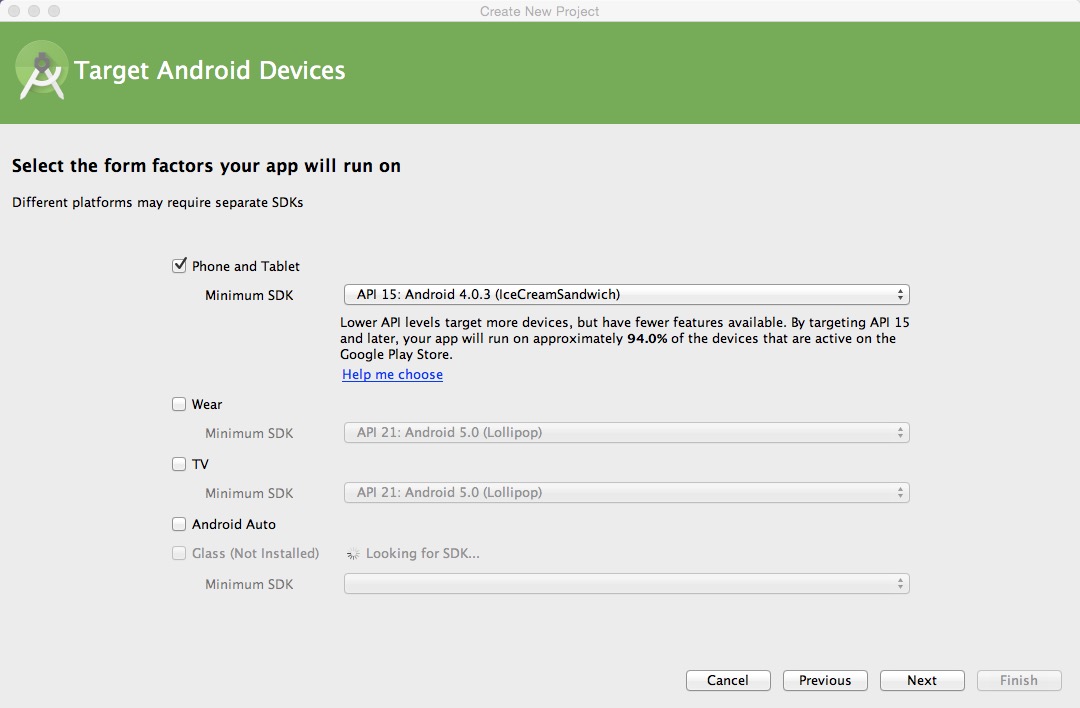Click the Android Studio logo icon

point(41,70)
